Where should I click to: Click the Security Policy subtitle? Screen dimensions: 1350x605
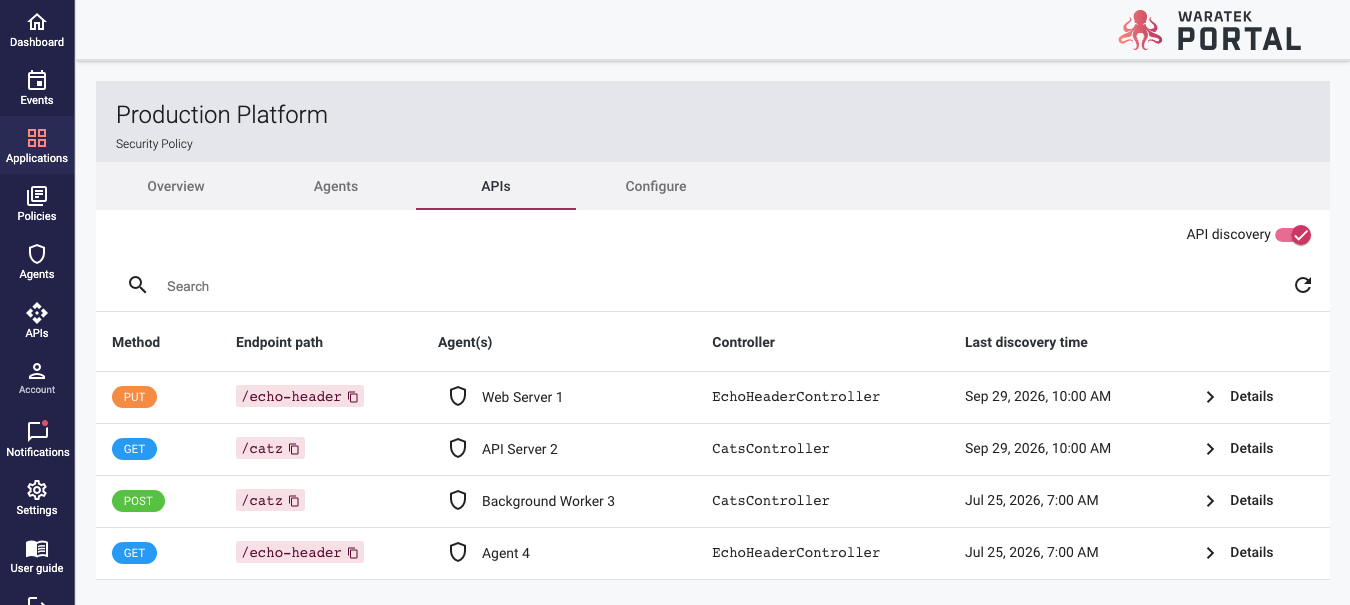(154, 144)
